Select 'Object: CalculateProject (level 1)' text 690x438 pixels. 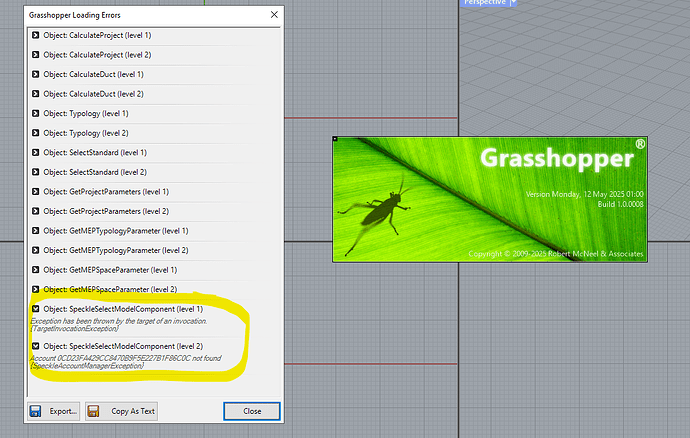97,35
